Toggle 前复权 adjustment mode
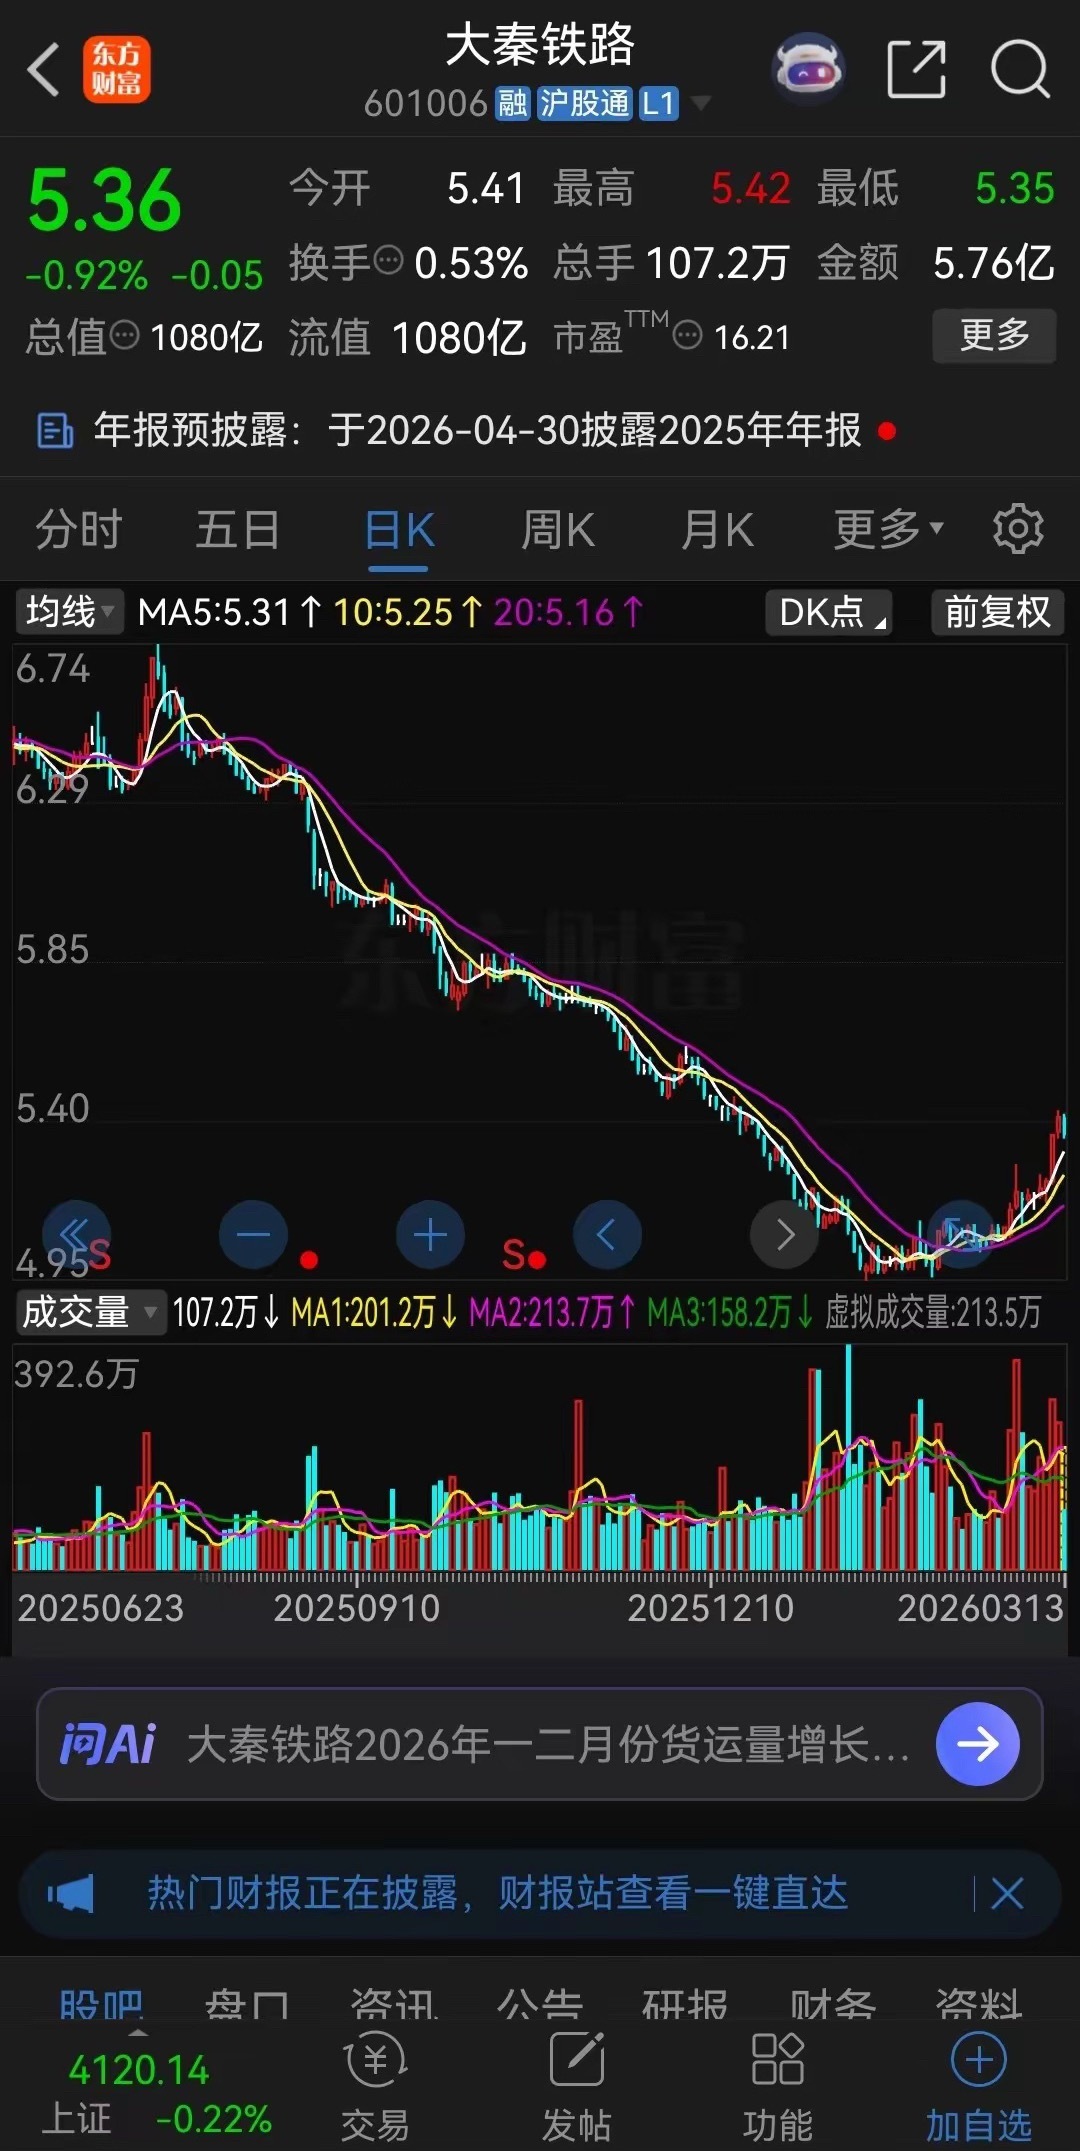The height and width of the screenshot is (2151, 1080). click(x=997, y=611)
